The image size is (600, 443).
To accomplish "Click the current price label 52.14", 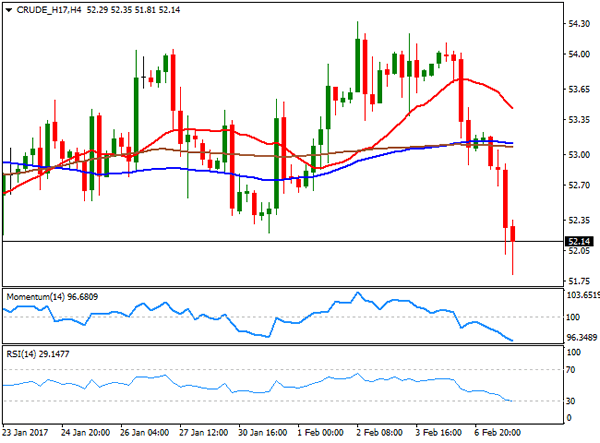I will coord(579,241).
